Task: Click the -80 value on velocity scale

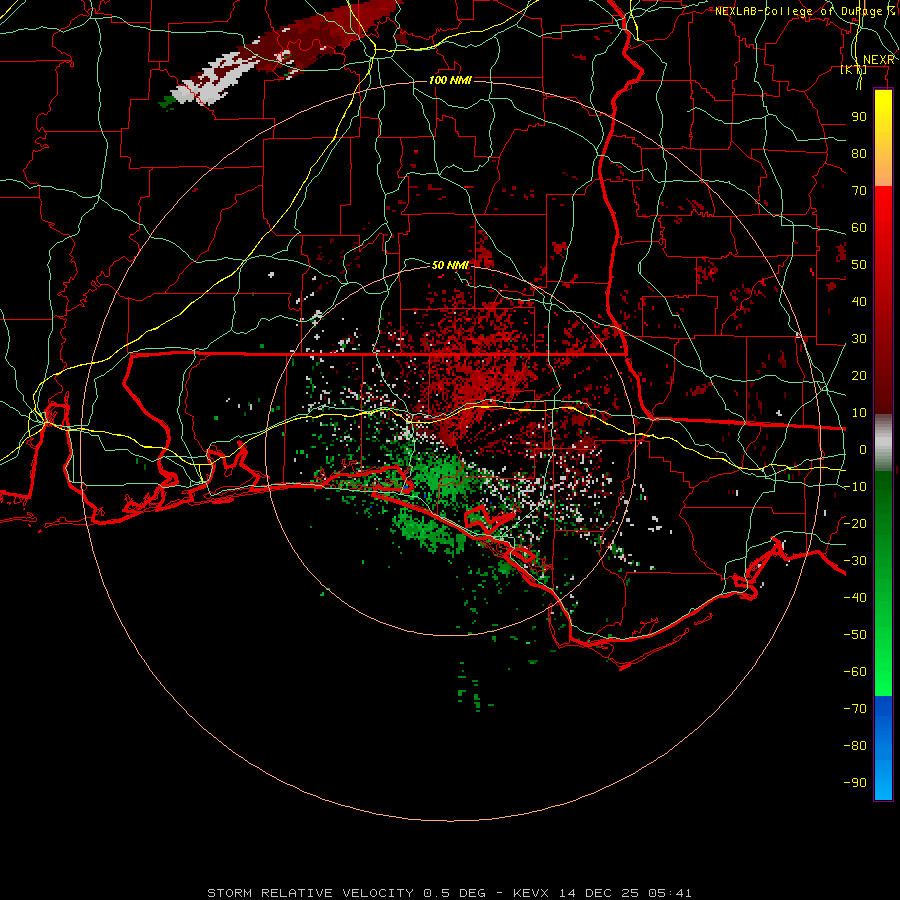Action: click(855, 746)
